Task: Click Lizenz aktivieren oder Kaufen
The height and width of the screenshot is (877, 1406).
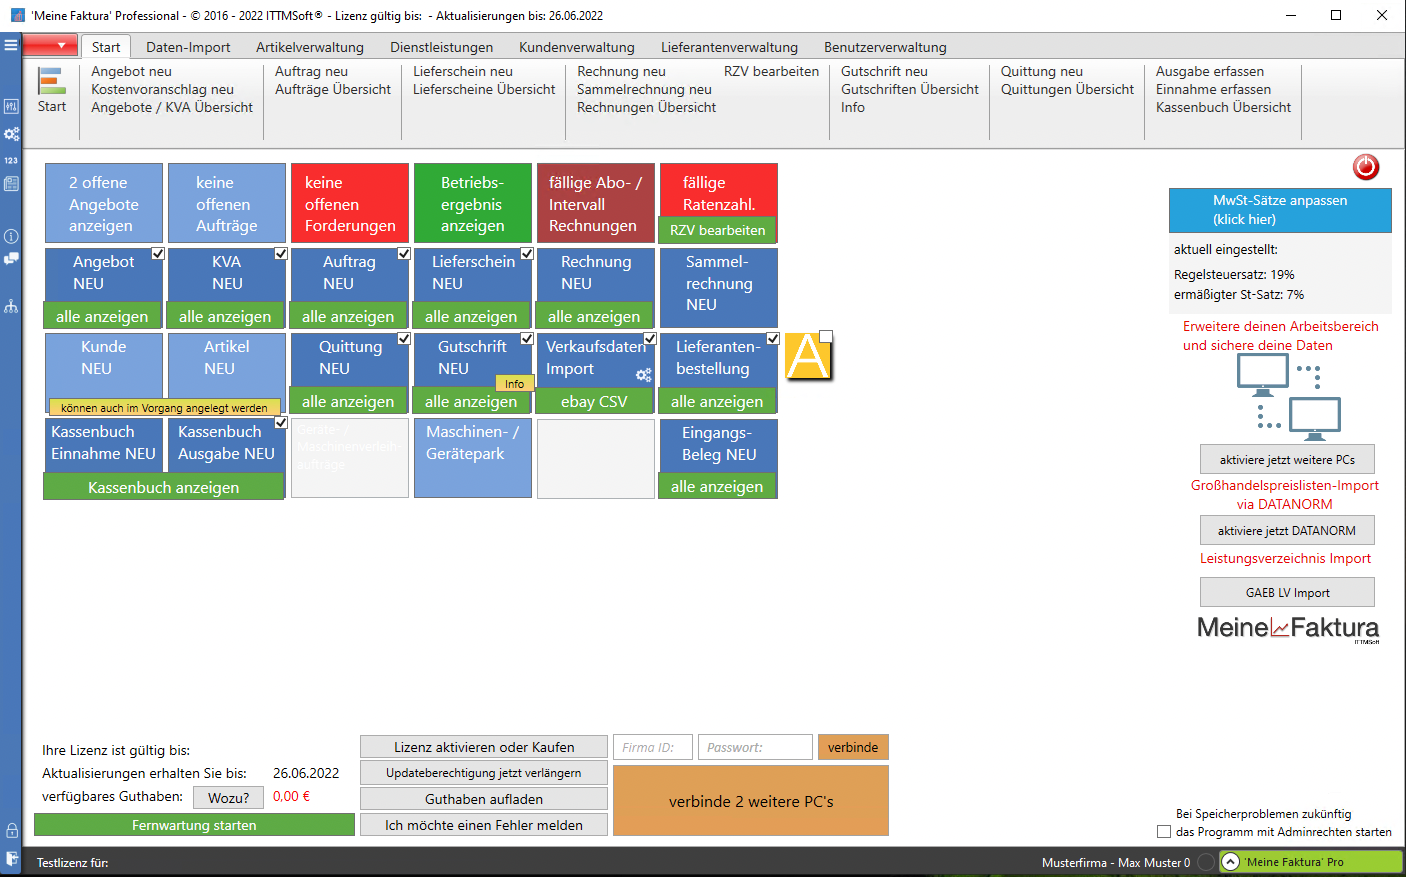Action: point(484,747)
